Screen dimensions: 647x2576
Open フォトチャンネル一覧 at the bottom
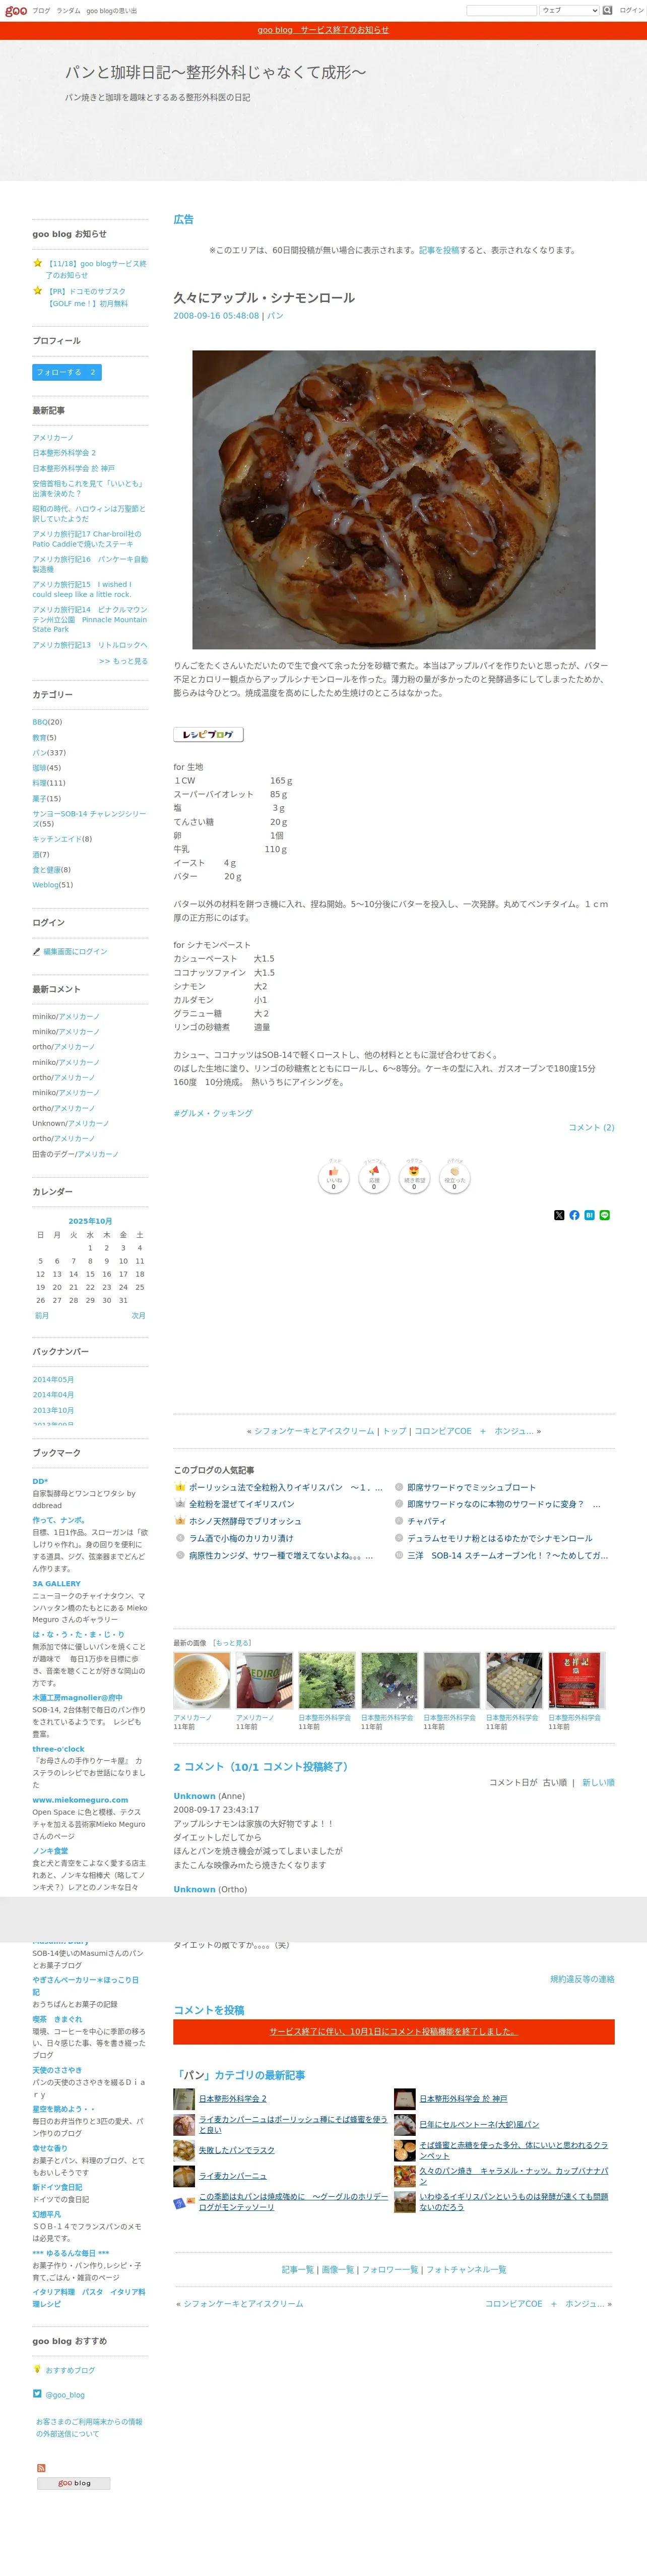point(467,2269)
